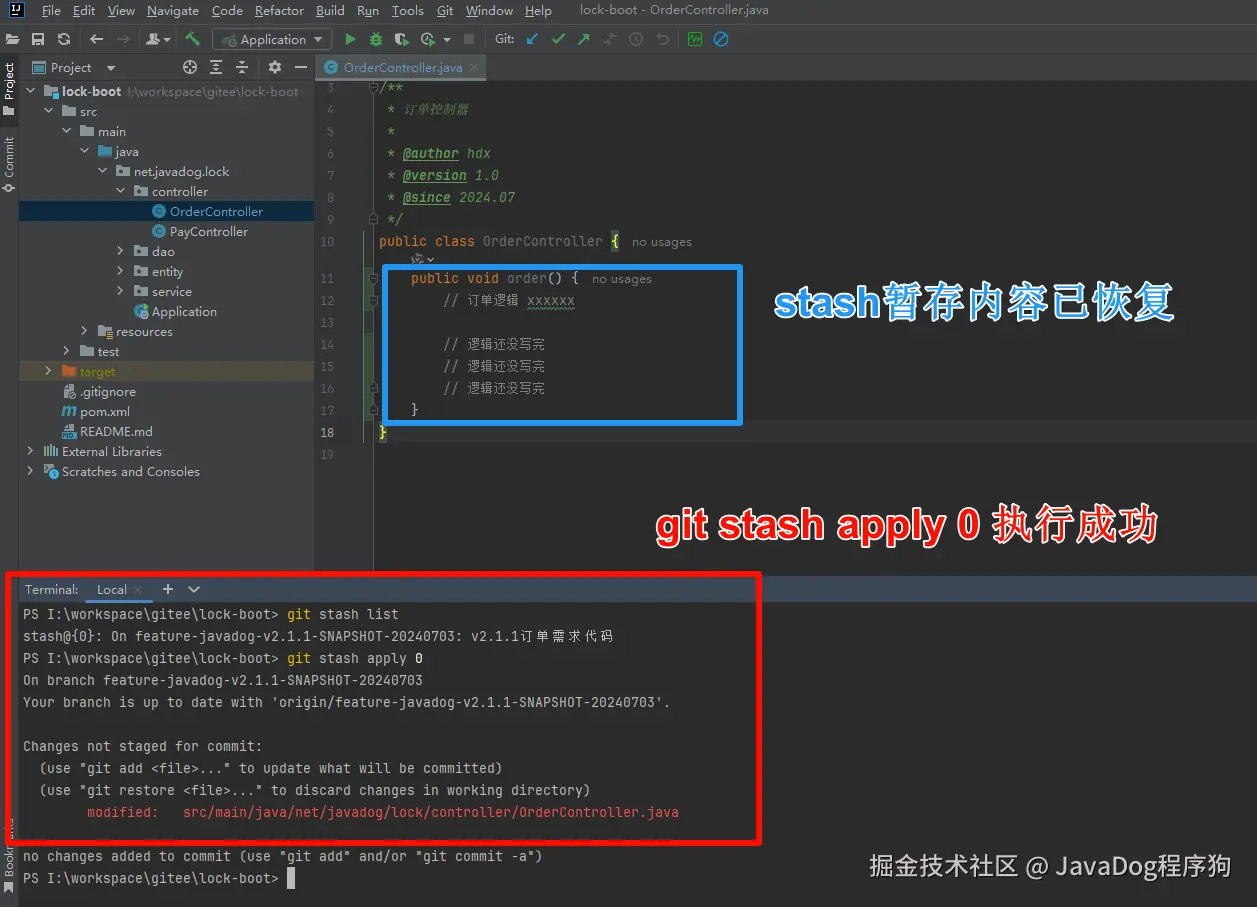Close the OrderController.java tab
Image resolution: width=1257 pixels, height=907 pixels.
coord(475,68)
